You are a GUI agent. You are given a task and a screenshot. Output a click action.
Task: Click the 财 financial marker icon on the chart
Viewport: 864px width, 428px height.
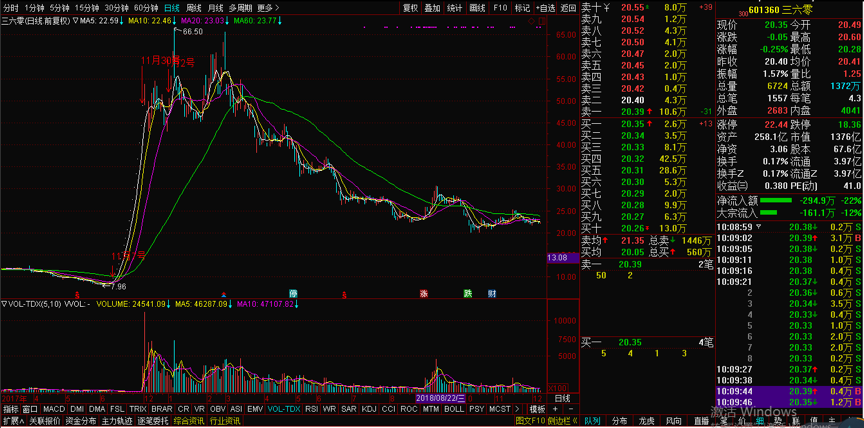493,294
